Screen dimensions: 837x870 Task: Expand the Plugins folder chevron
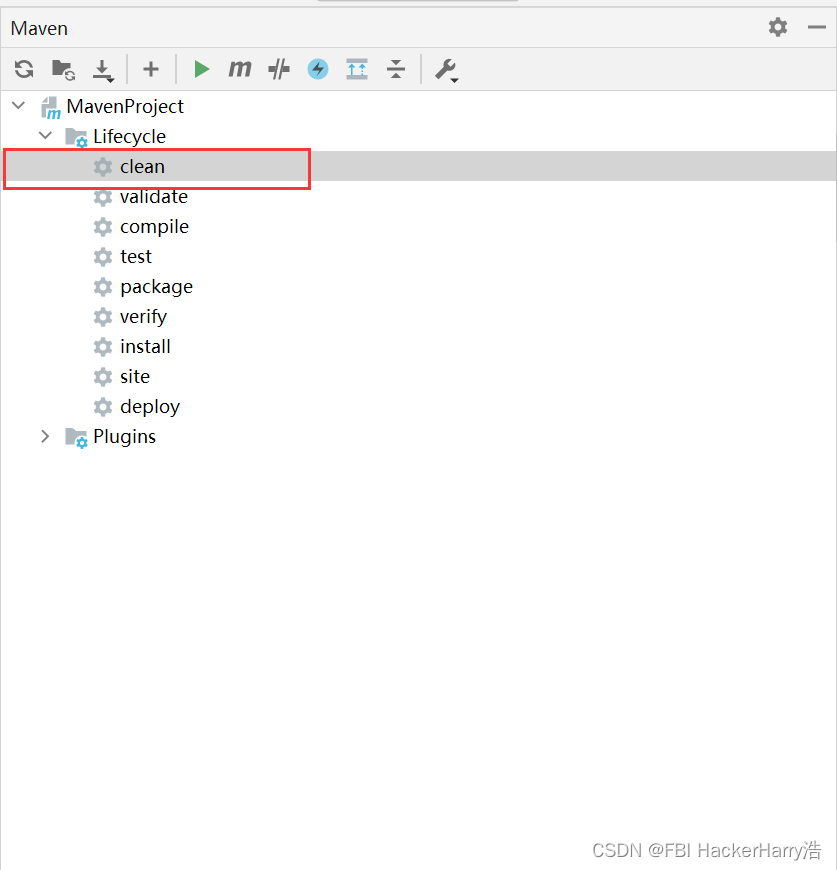click(x=45, y=436)
